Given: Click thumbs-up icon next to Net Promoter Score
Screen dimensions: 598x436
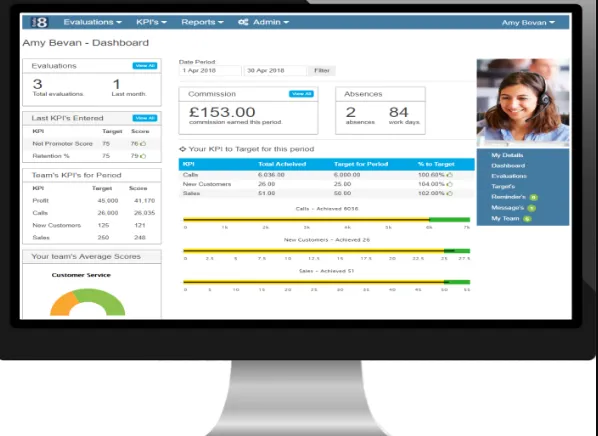Looking at the screenshot, I should point(143,144).
